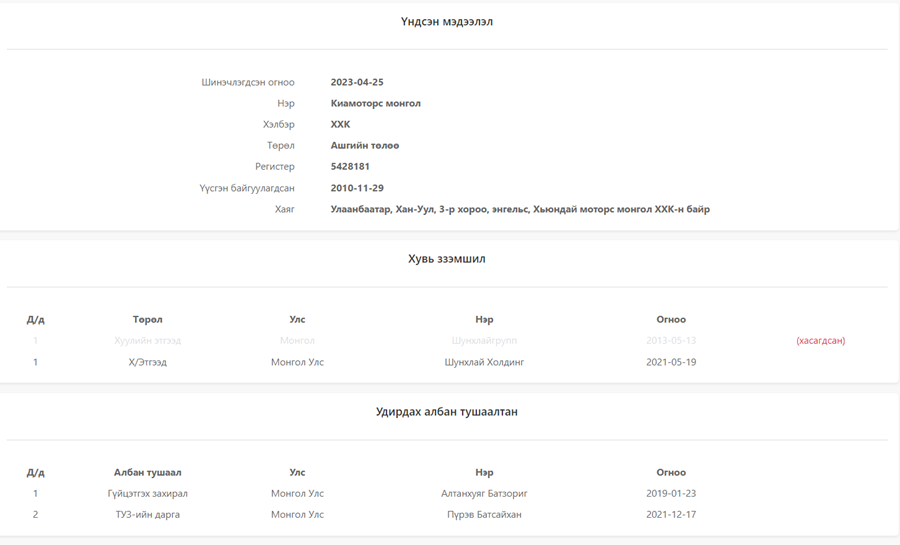Select the updated date value 2023-04-25

[357, 82]
